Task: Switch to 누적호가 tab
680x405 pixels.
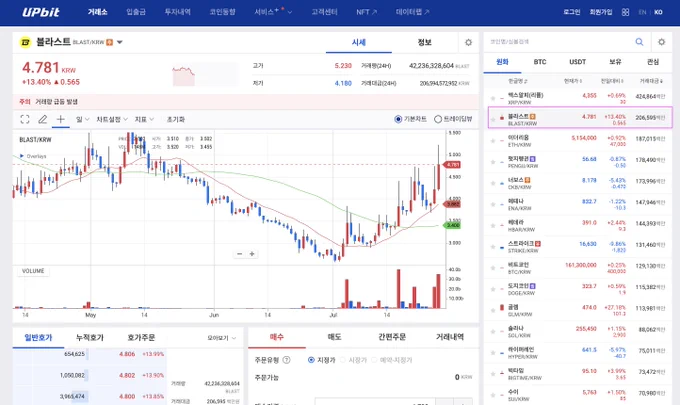Action: pyautogui.click(x=90, y=338)
